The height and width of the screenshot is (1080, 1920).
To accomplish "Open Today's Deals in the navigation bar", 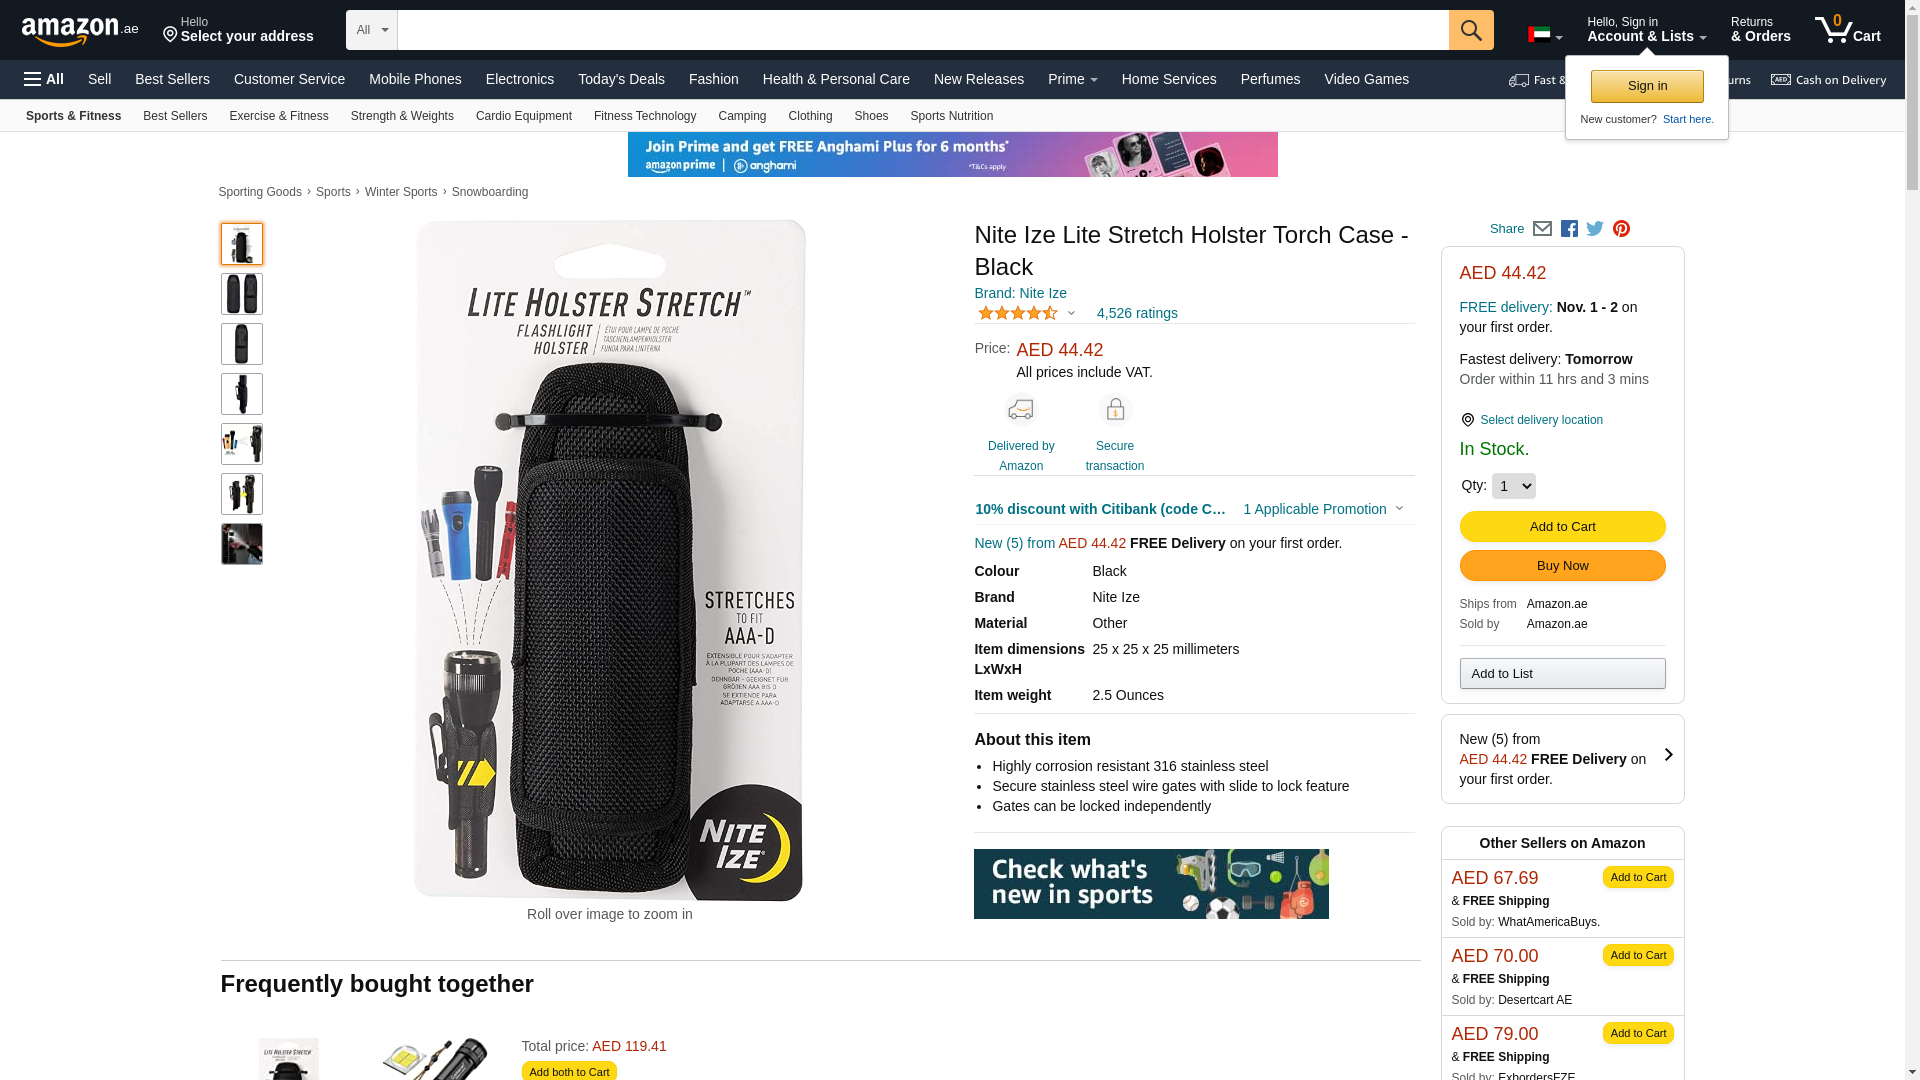I will pos(621,79).
